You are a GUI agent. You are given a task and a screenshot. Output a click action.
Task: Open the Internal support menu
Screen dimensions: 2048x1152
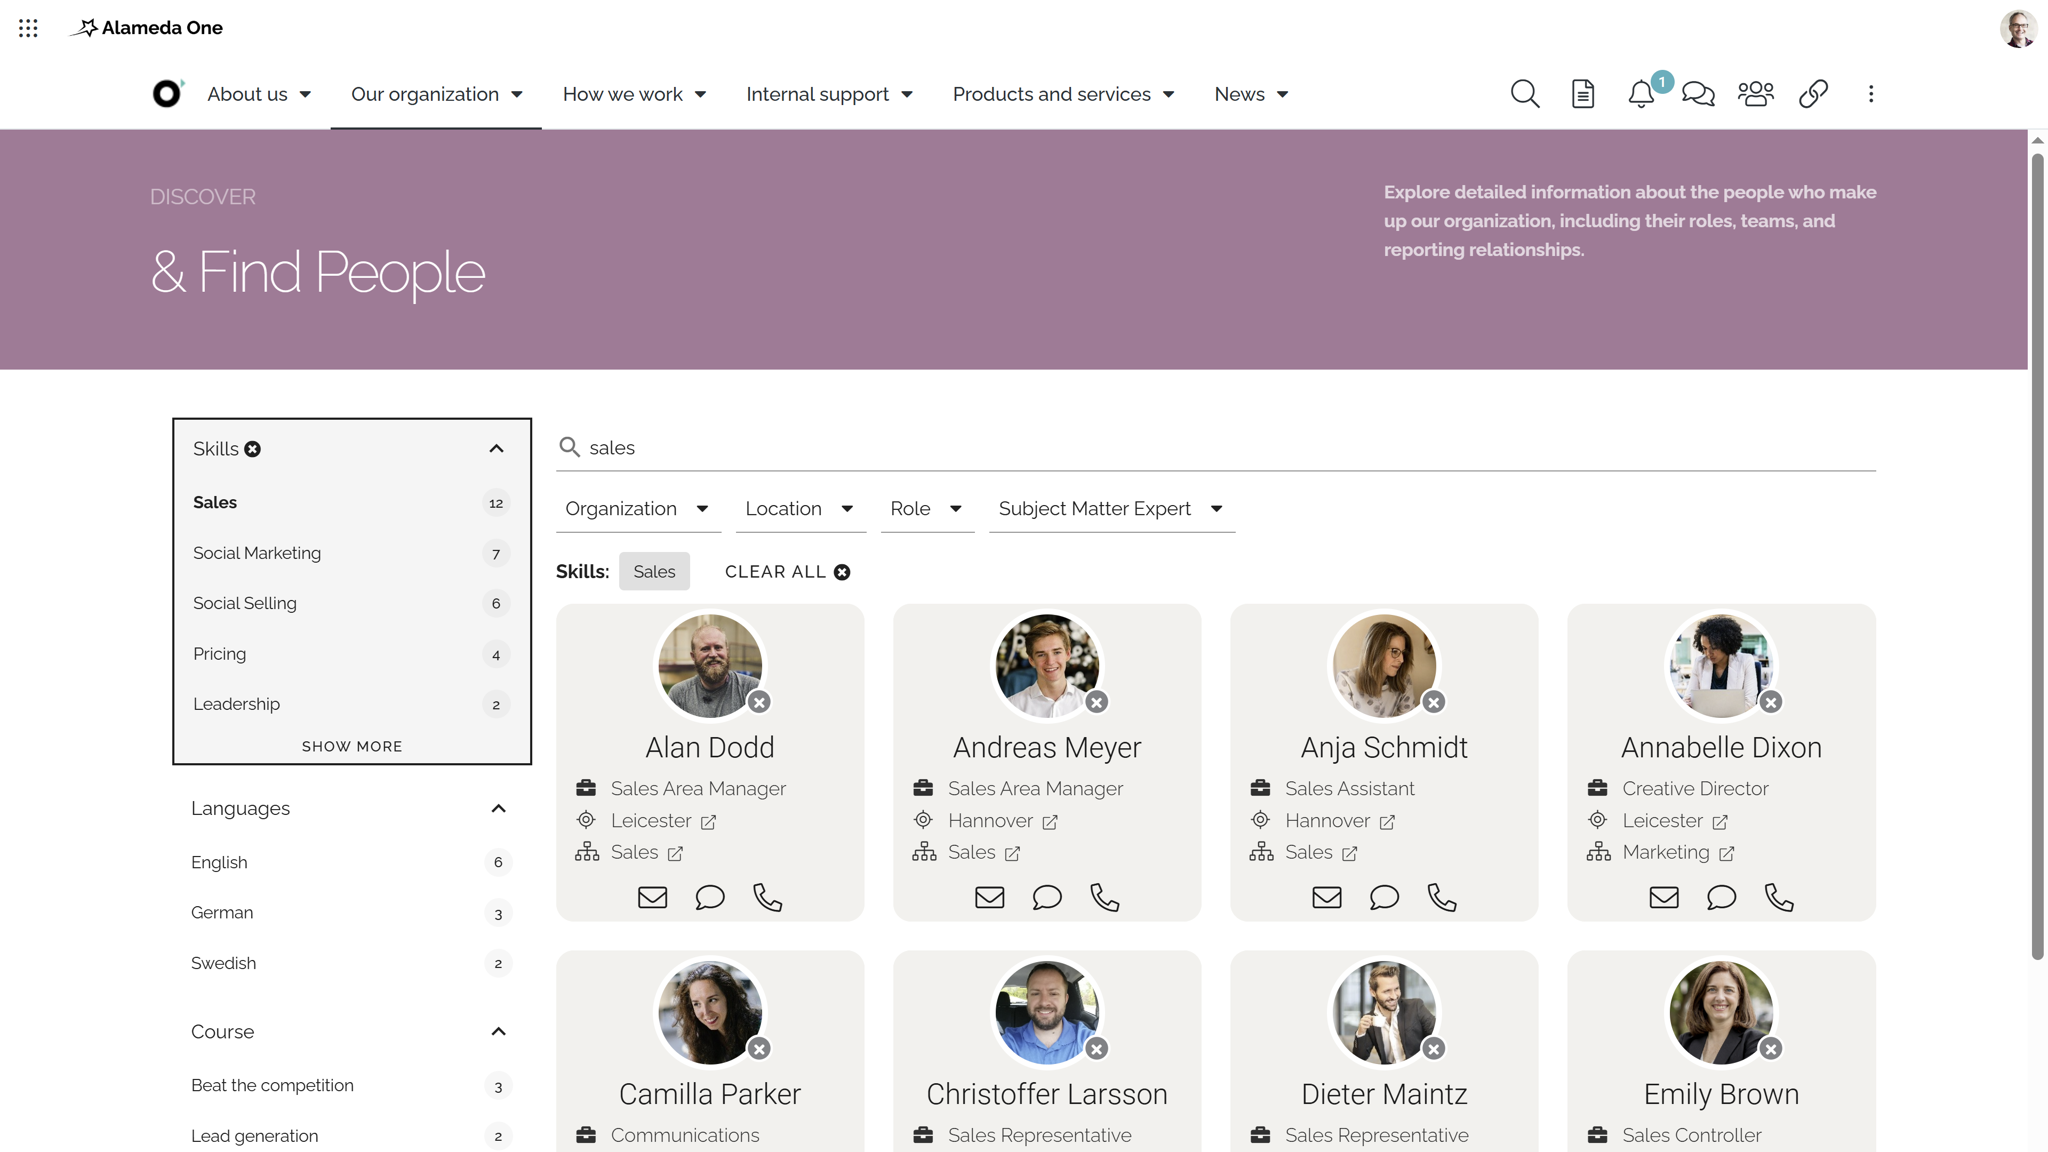click(829, 94)
